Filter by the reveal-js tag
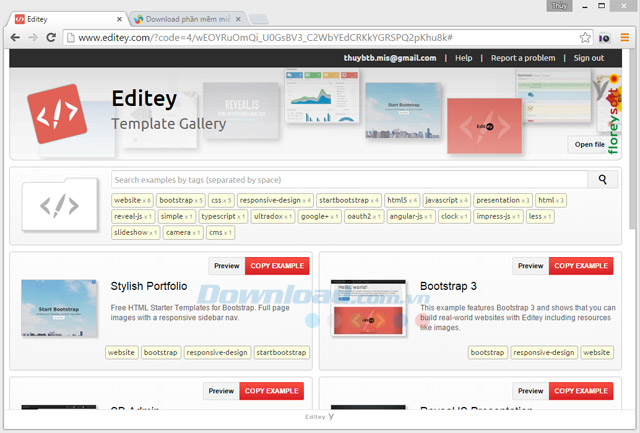640x433 pixels. 133,216
